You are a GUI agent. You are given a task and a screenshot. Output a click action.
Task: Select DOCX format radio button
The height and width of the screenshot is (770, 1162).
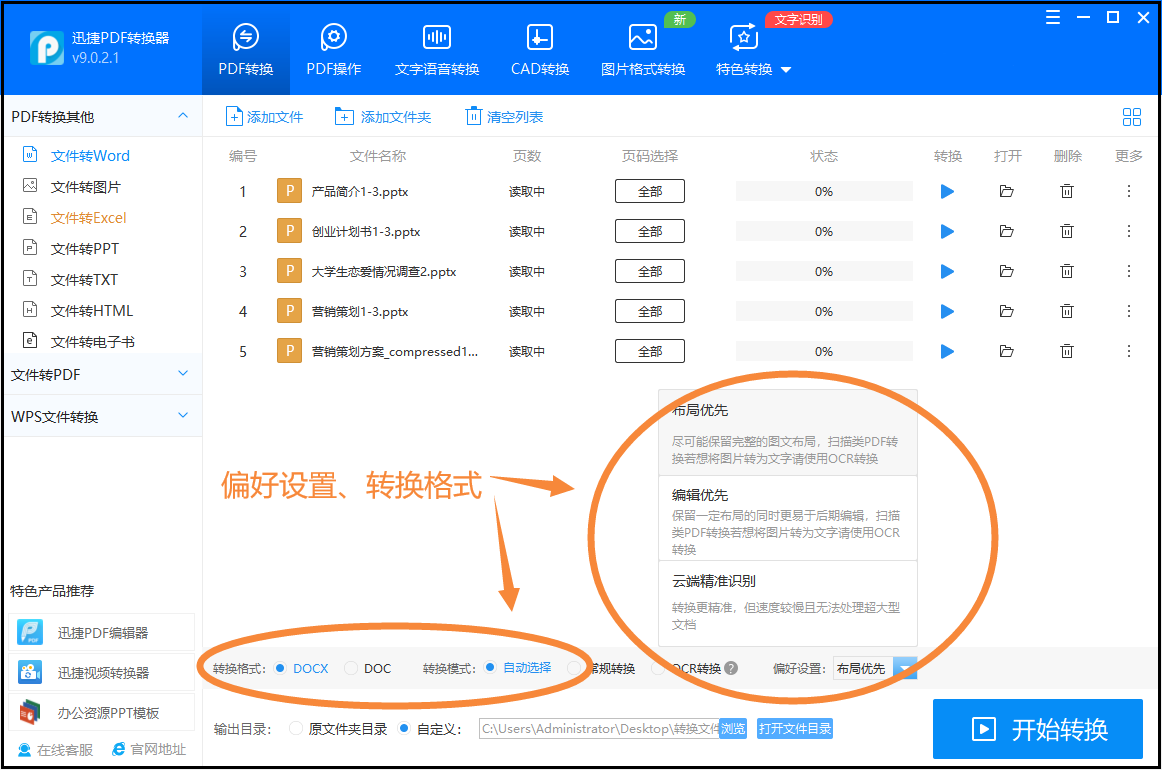click(280, 668)
